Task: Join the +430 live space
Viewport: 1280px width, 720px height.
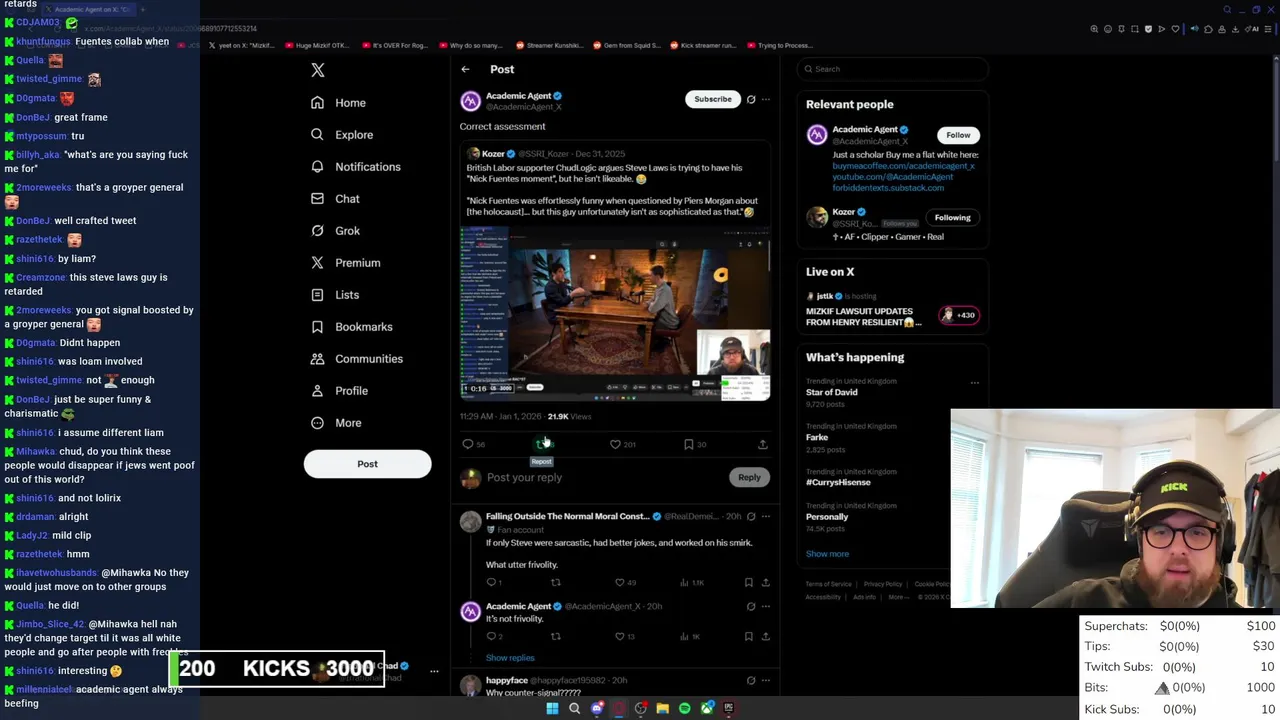Action: (959, 315)
